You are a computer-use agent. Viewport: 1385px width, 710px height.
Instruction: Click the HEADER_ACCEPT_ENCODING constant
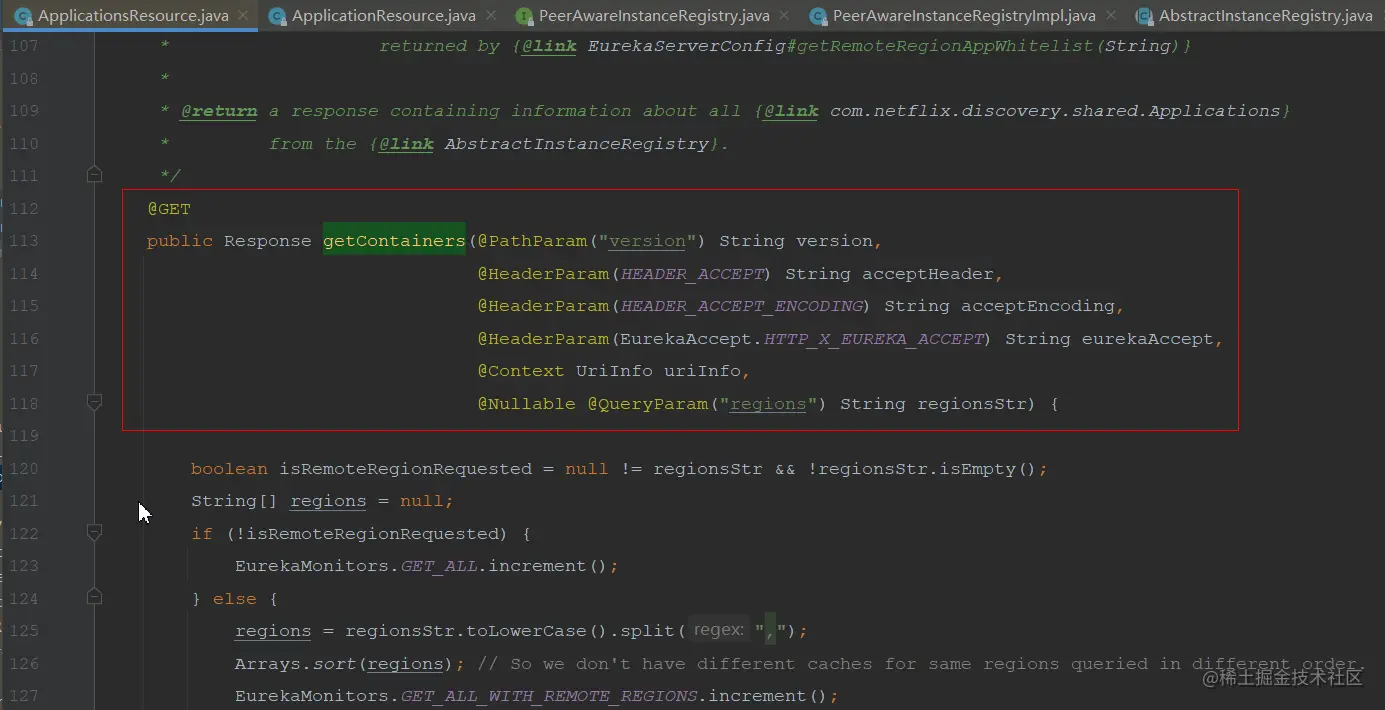742,306
